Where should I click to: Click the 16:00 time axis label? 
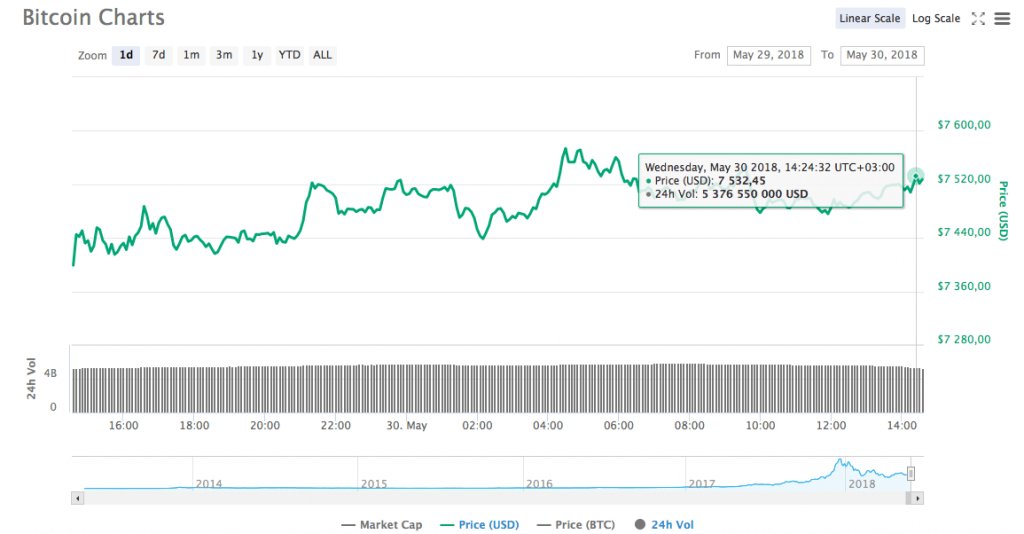[123, 426]
